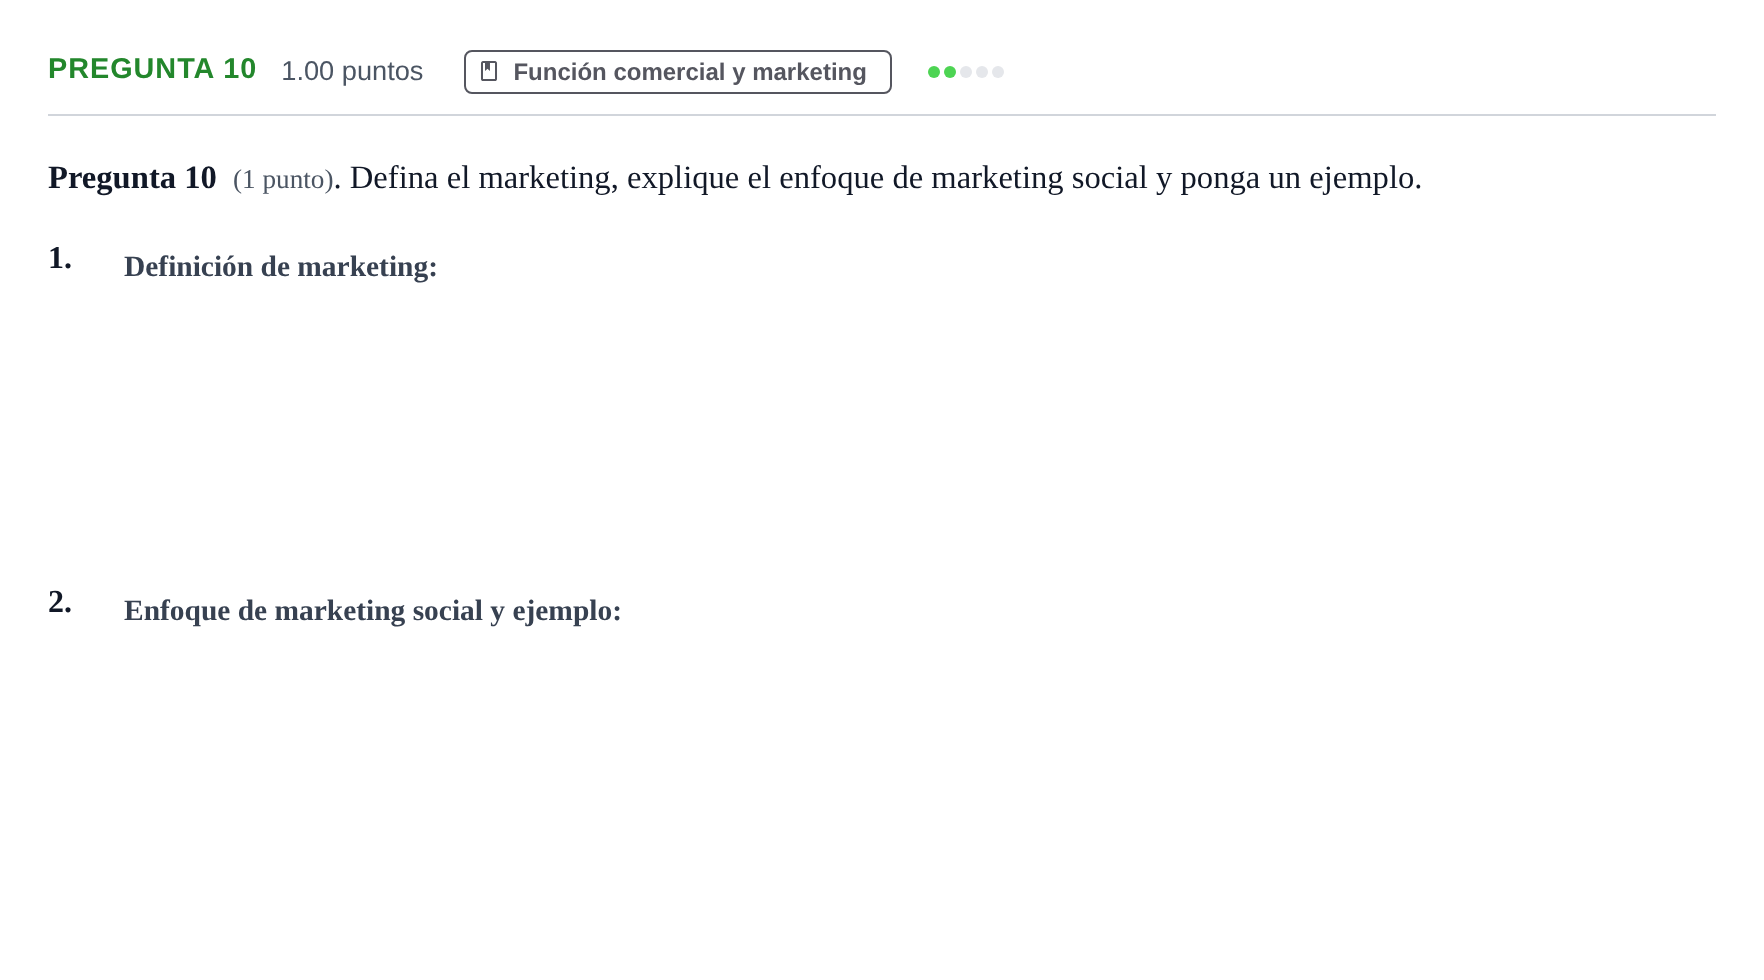Image resolution: width=1764 pixels, height=980 pixels.
Task: Click the horizontal divider beneath the header
Action: (882, 115)
